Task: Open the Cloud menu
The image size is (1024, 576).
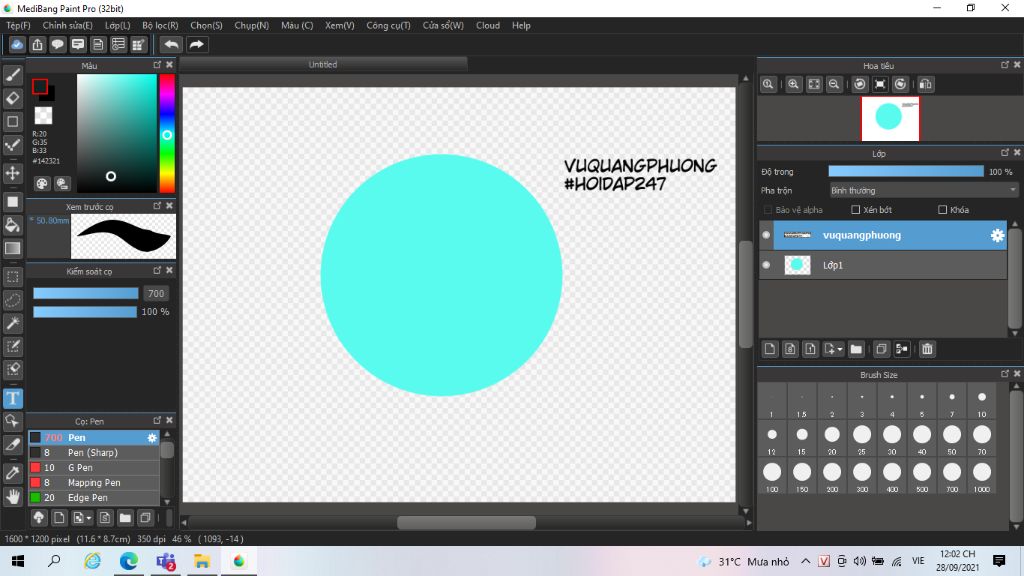Action: pyautogui.click(x=488, y=25)
